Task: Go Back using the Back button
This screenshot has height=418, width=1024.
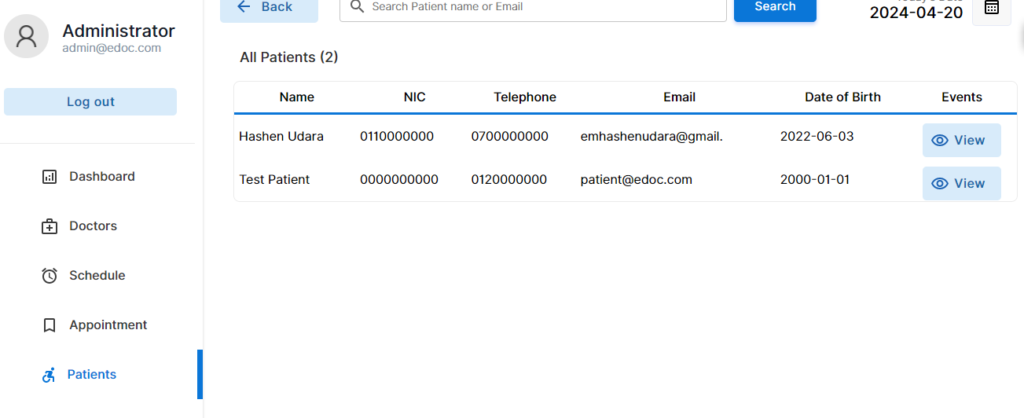Action: tap(269, 9)
